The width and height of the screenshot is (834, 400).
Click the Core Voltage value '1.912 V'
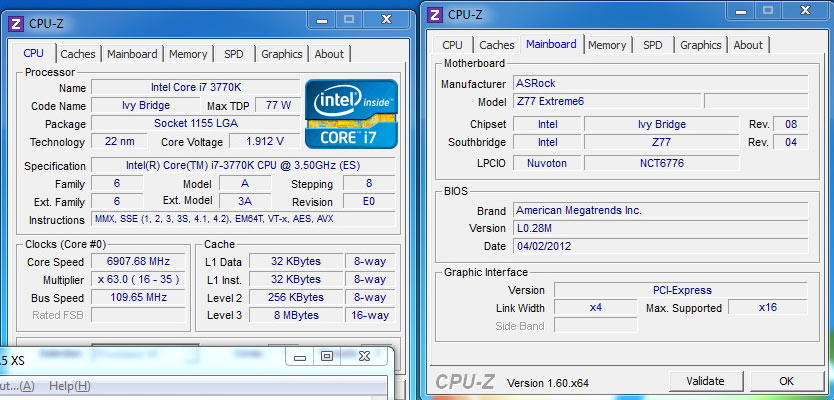[265, 141]
